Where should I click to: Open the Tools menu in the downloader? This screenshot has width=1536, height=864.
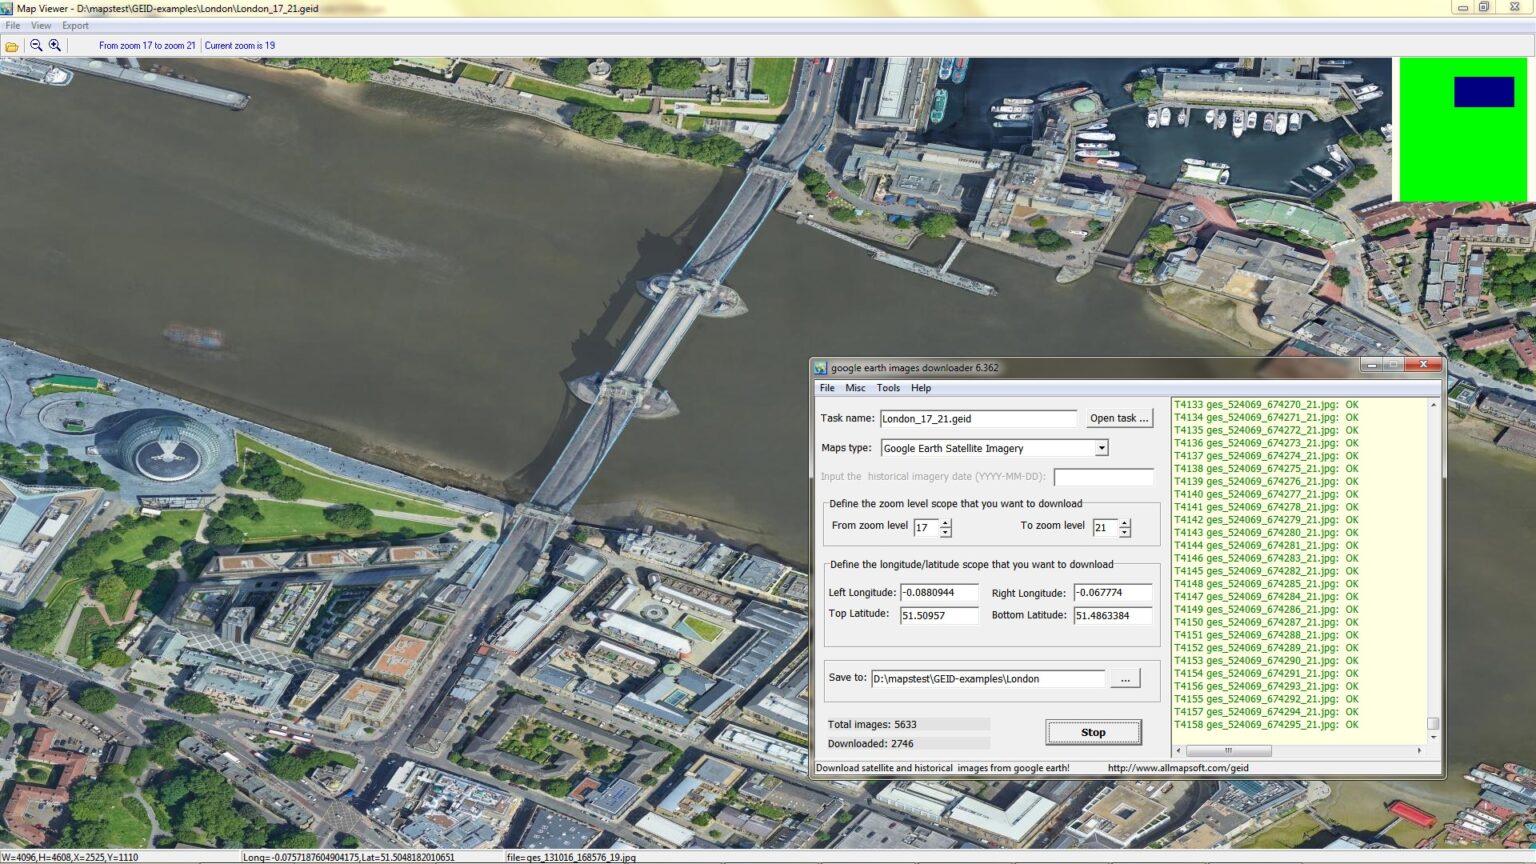(888, 388)
